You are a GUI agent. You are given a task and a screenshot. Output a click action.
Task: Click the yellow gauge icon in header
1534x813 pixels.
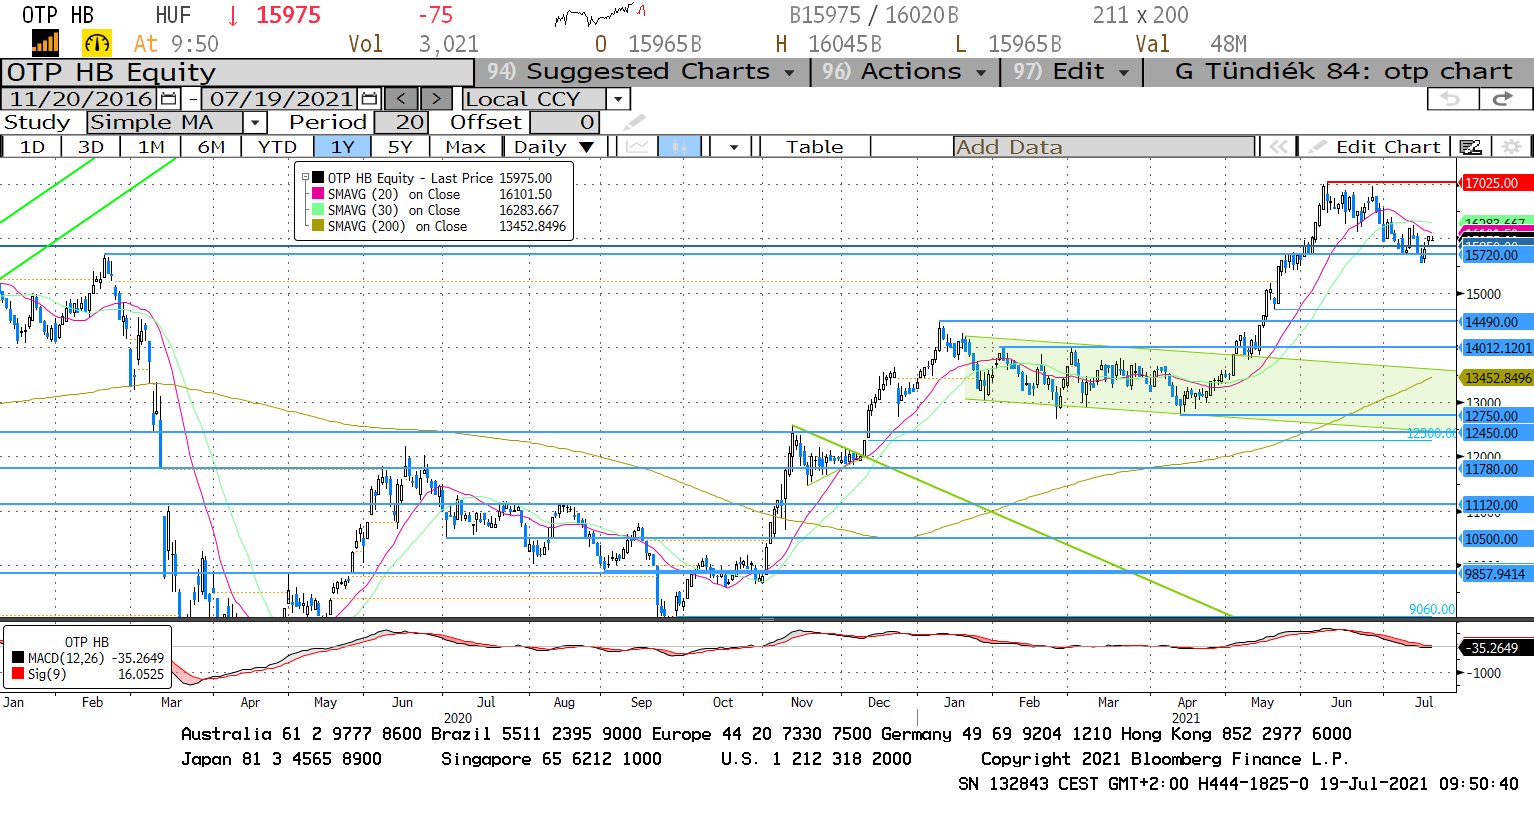click(x=97, y=43)
